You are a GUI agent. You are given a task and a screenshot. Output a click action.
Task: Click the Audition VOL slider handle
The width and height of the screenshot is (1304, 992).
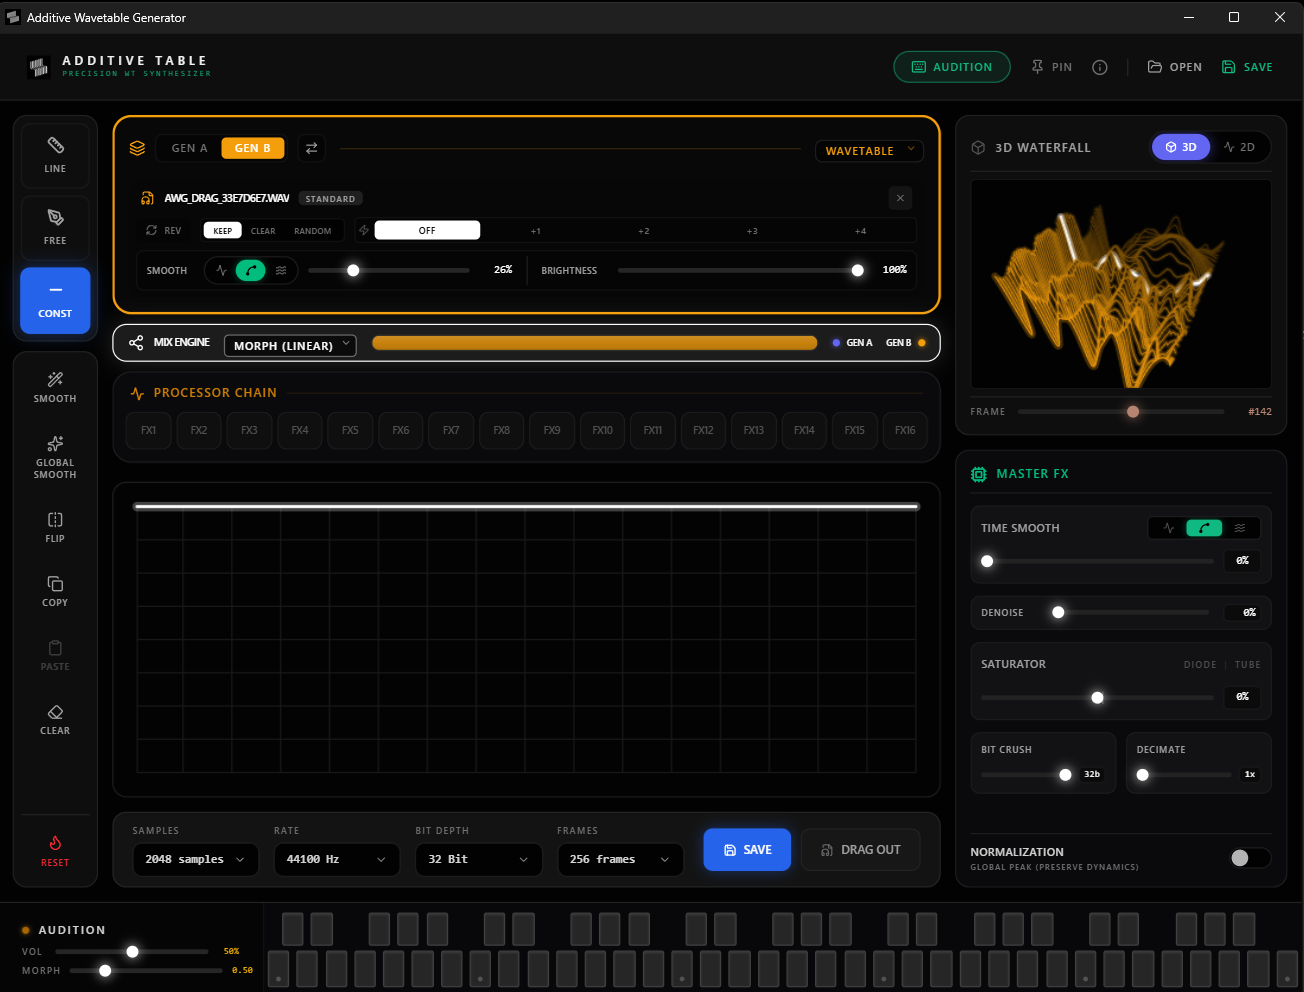coord(132,951)
